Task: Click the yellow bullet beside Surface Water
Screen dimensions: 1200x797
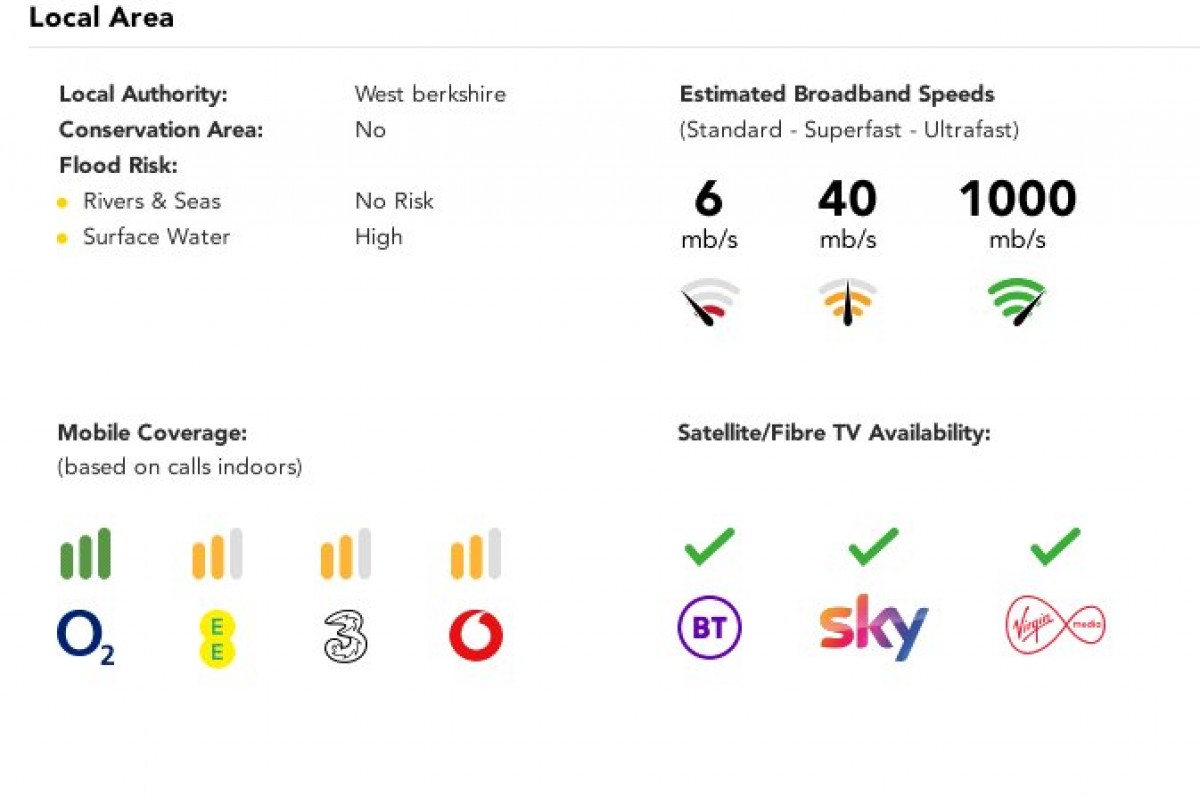Action: coord(62,239)
